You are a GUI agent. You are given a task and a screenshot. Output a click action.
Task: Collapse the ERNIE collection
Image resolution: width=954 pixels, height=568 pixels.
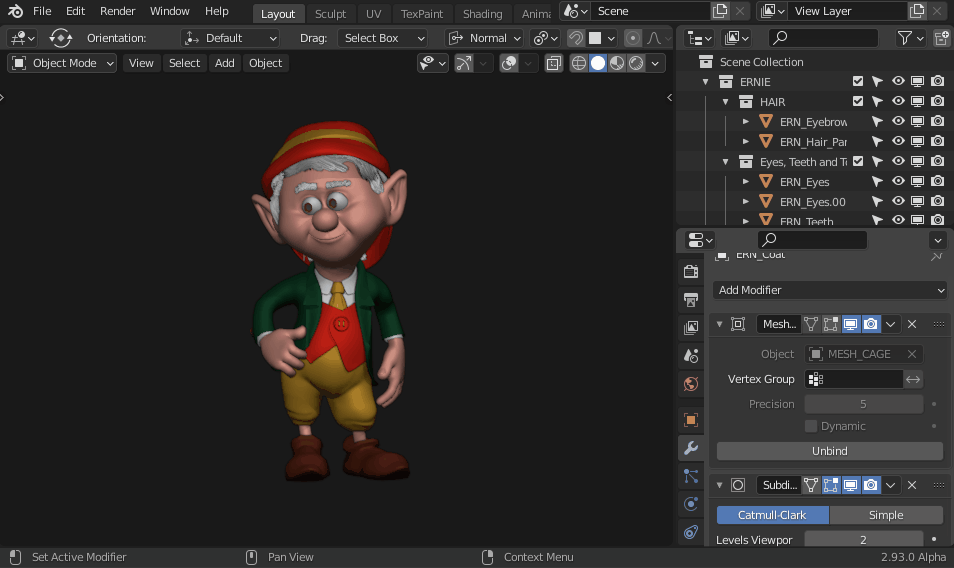click(x=705, y=81)
